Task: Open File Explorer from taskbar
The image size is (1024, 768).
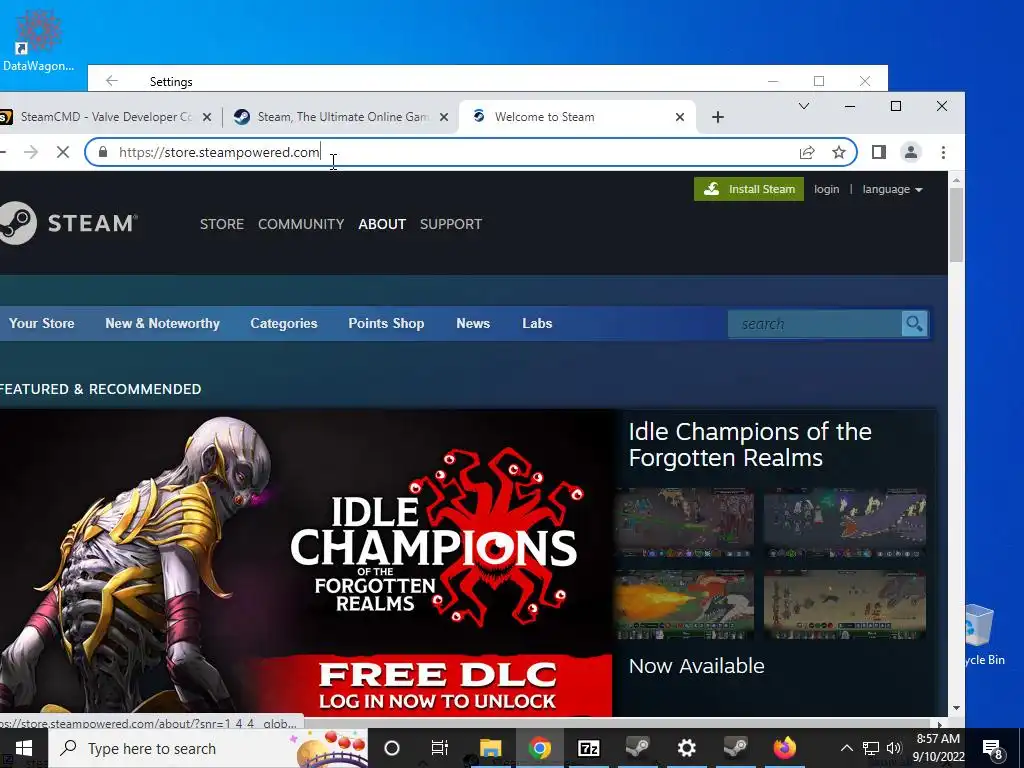Action: click(490, 748)
